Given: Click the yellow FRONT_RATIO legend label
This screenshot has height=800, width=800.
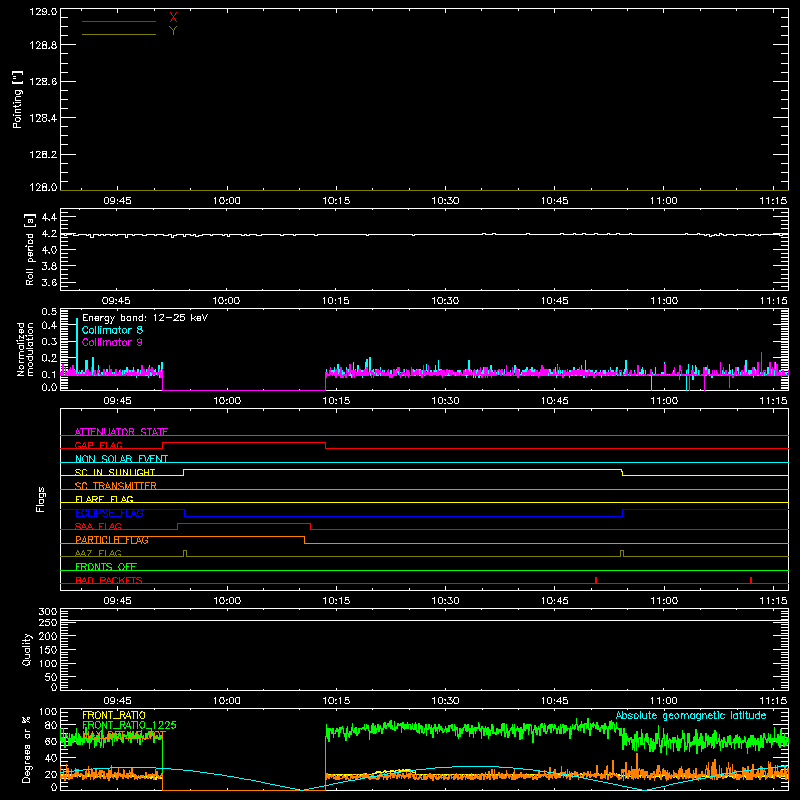Looking at the screenshot, I should pos(114,715).
